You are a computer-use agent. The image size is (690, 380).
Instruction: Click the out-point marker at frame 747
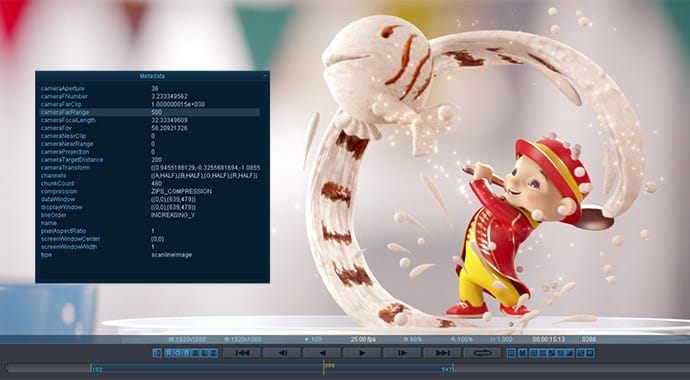coord(452,368)
